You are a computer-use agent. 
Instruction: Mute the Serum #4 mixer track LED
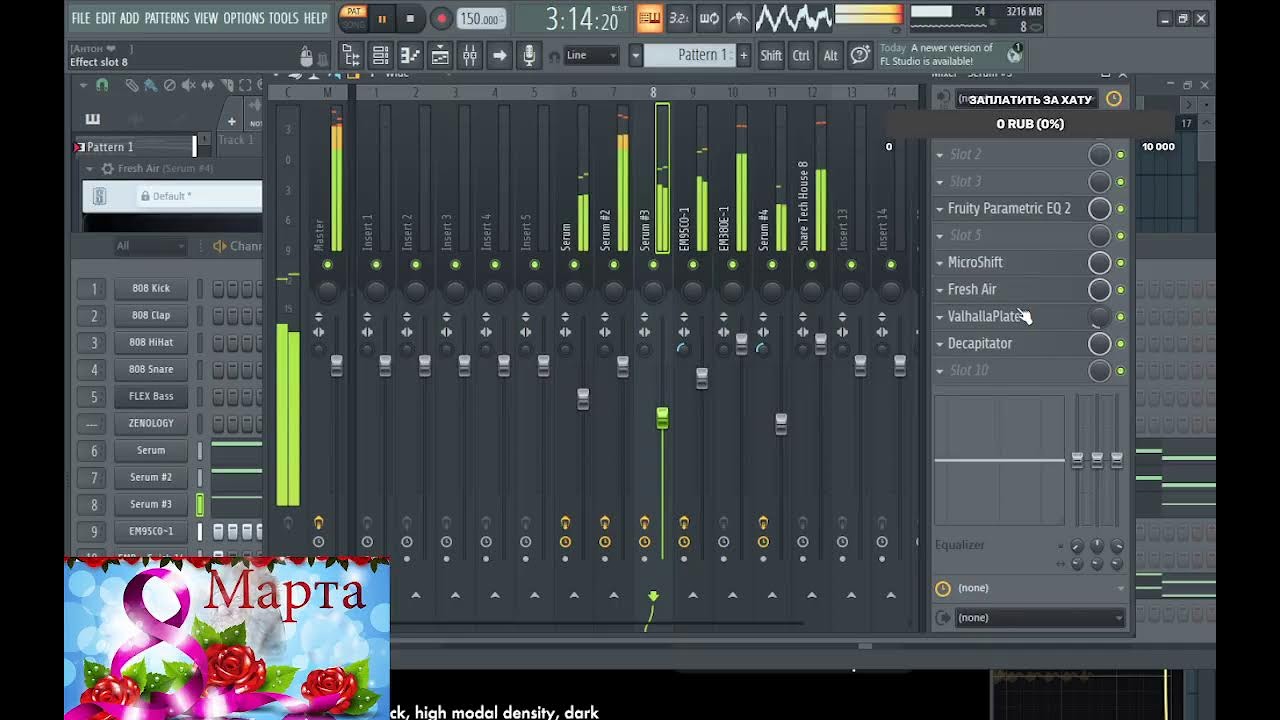coord(772,265)
